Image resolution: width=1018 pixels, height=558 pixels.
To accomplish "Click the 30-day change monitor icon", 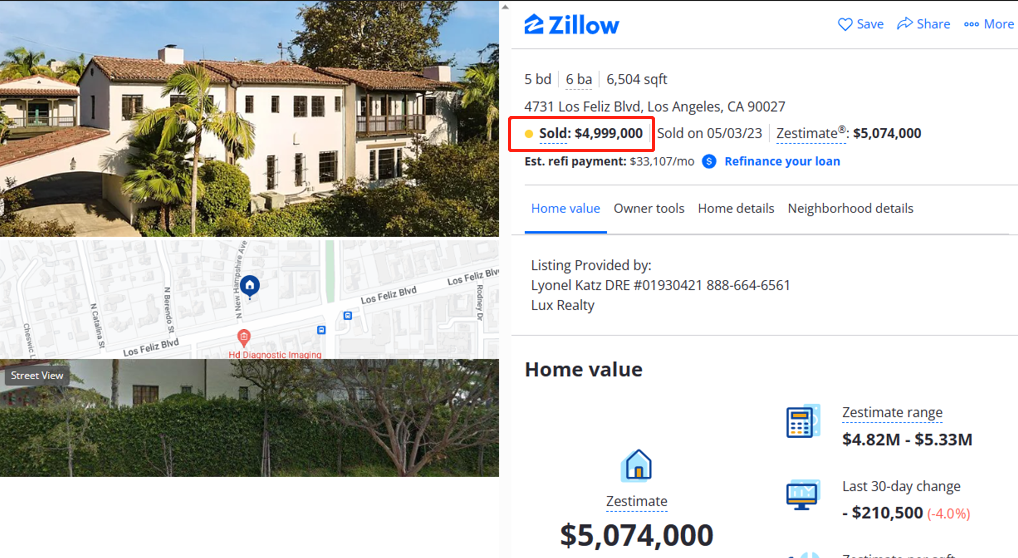I will [803, 495].
